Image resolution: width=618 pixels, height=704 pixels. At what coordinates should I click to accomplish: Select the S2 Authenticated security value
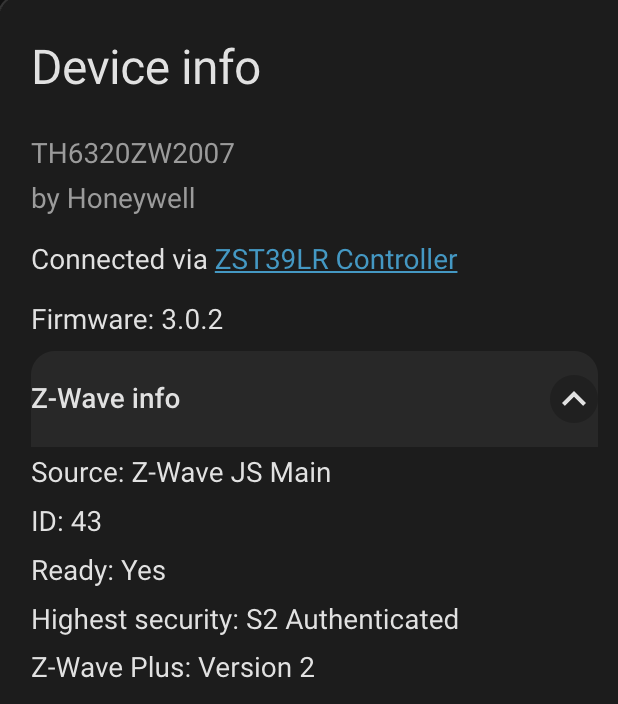pyautogui.click(x=352, y=620)
